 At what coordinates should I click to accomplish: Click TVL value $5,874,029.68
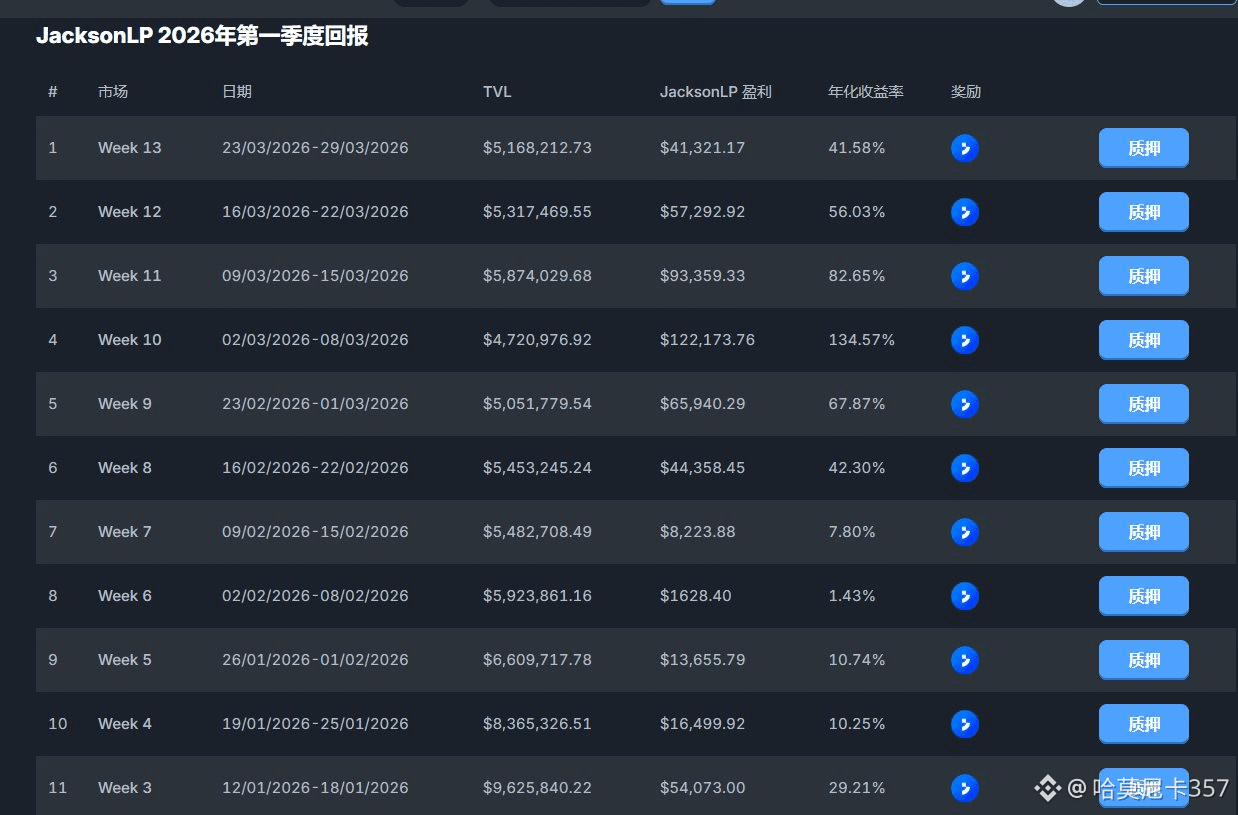537,276
